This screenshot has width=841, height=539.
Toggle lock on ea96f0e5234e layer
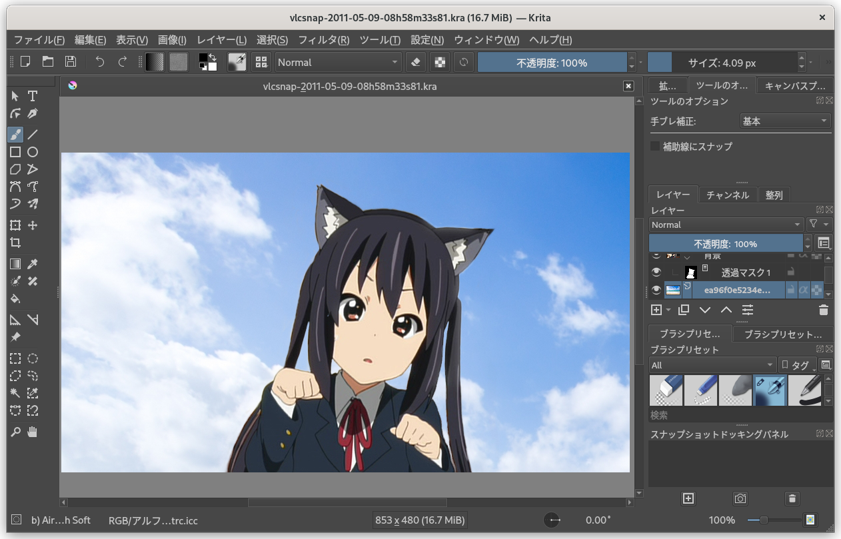[791, 290]
